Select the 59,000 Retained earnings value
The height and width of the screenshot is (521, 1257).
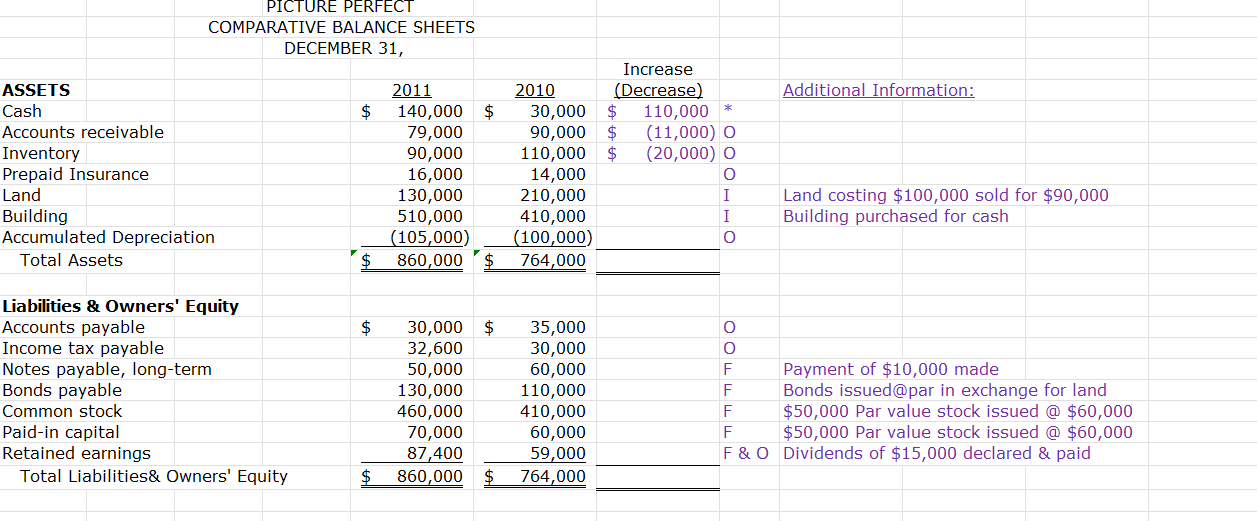coord(558,453)
